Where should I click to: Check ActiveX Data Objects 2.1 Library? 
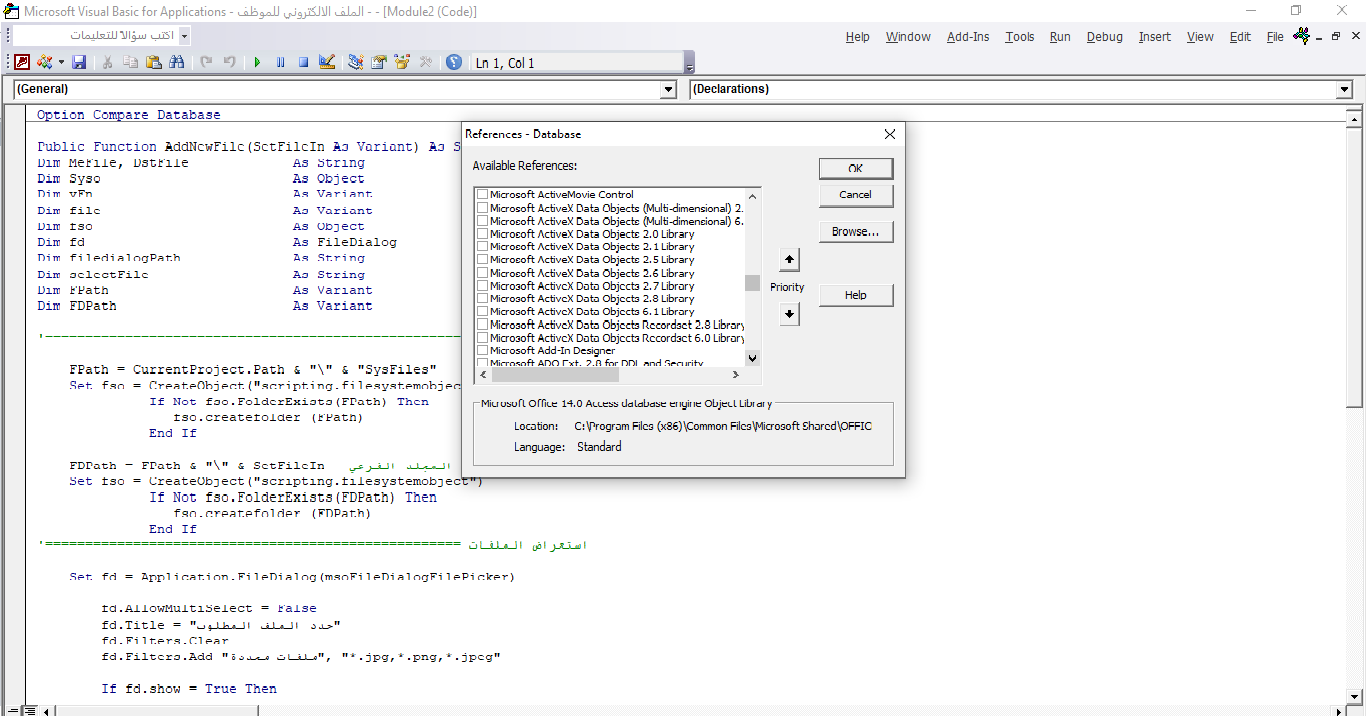pos(483,247)
